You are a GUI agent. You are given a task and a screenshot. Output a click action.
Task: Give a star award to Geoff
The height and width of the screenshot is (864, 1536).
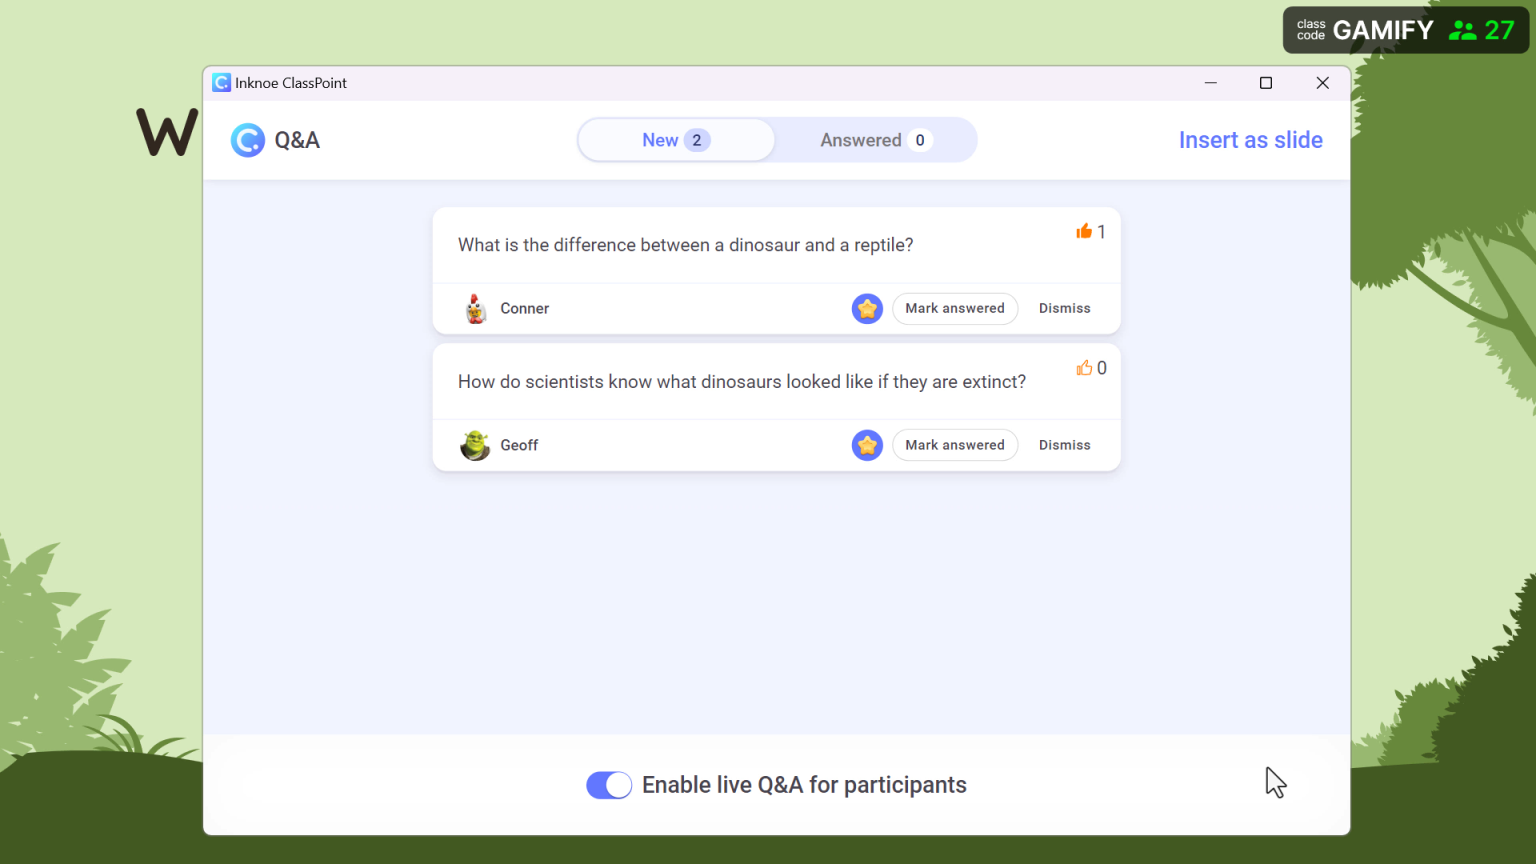tap(866, 444)
